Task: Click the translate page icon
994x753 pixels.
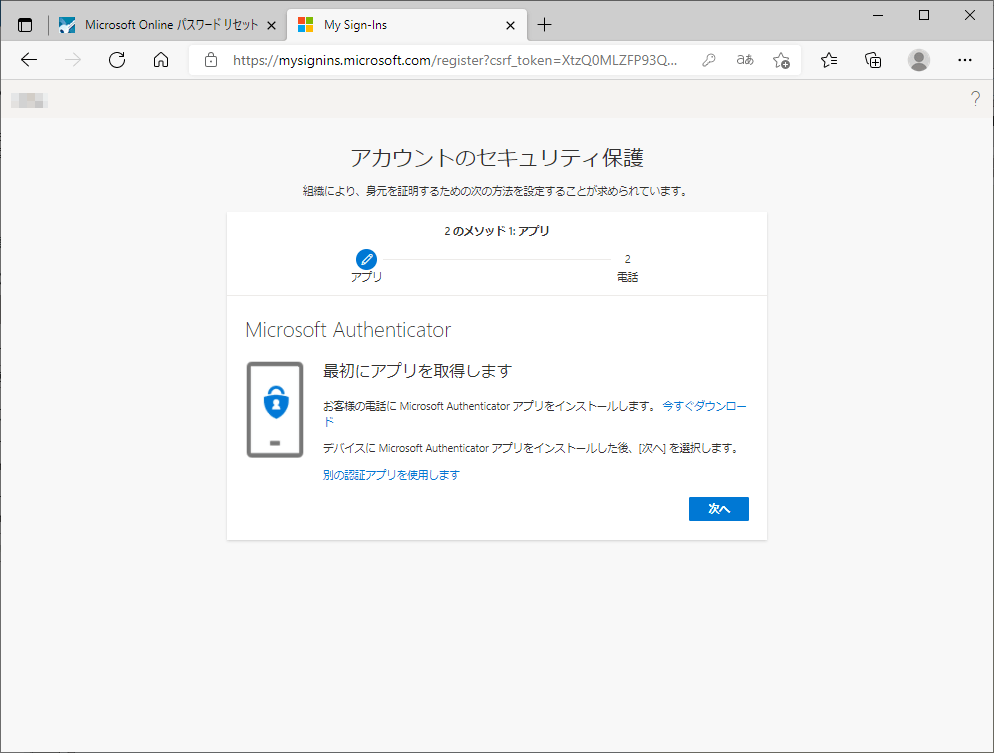Action: [745, 60]
